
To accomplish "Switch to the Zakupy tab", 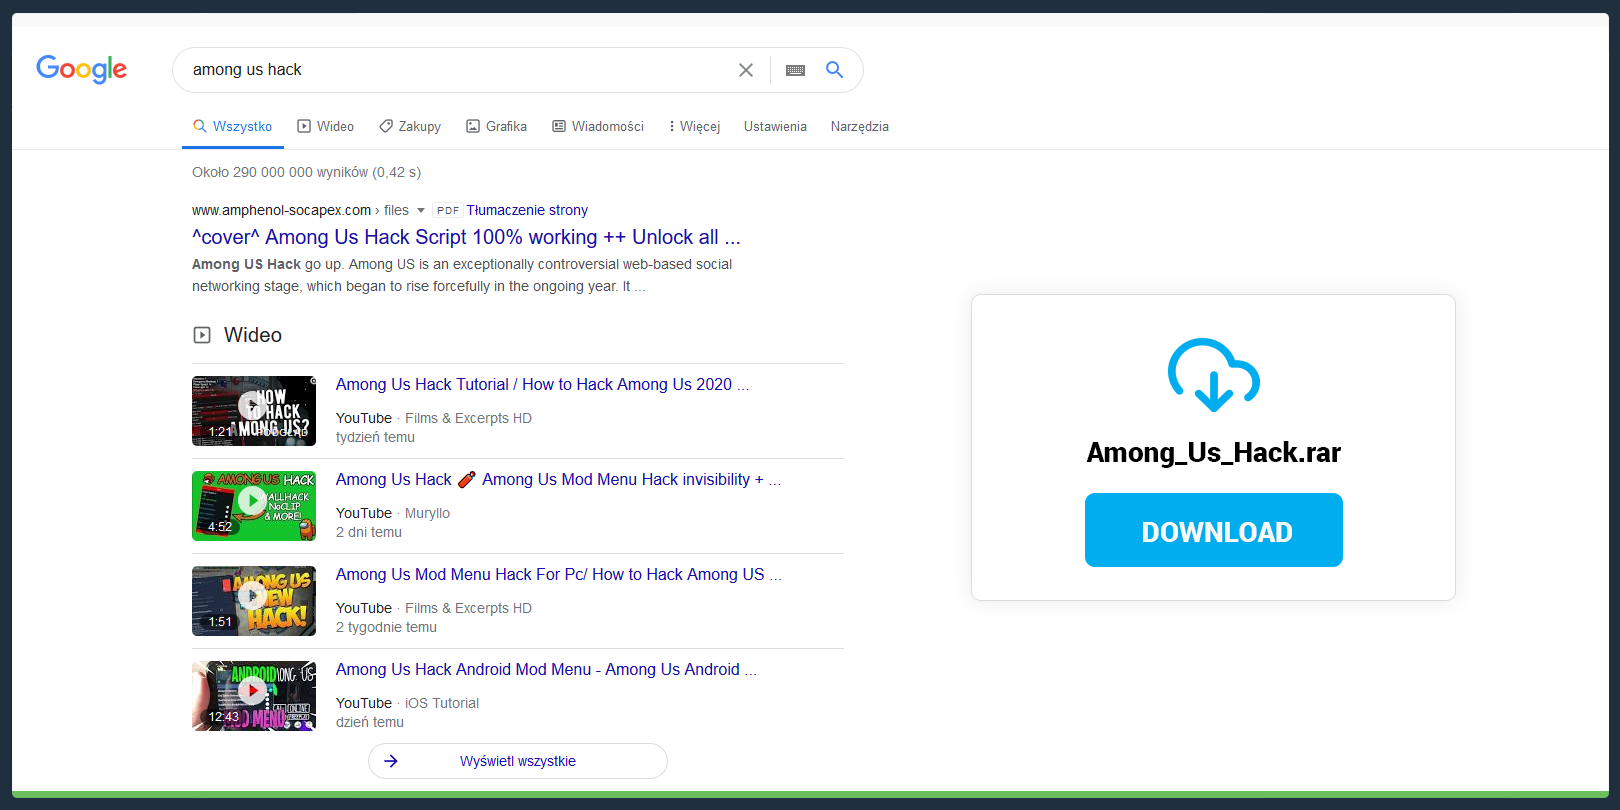I will coord(409,126).
